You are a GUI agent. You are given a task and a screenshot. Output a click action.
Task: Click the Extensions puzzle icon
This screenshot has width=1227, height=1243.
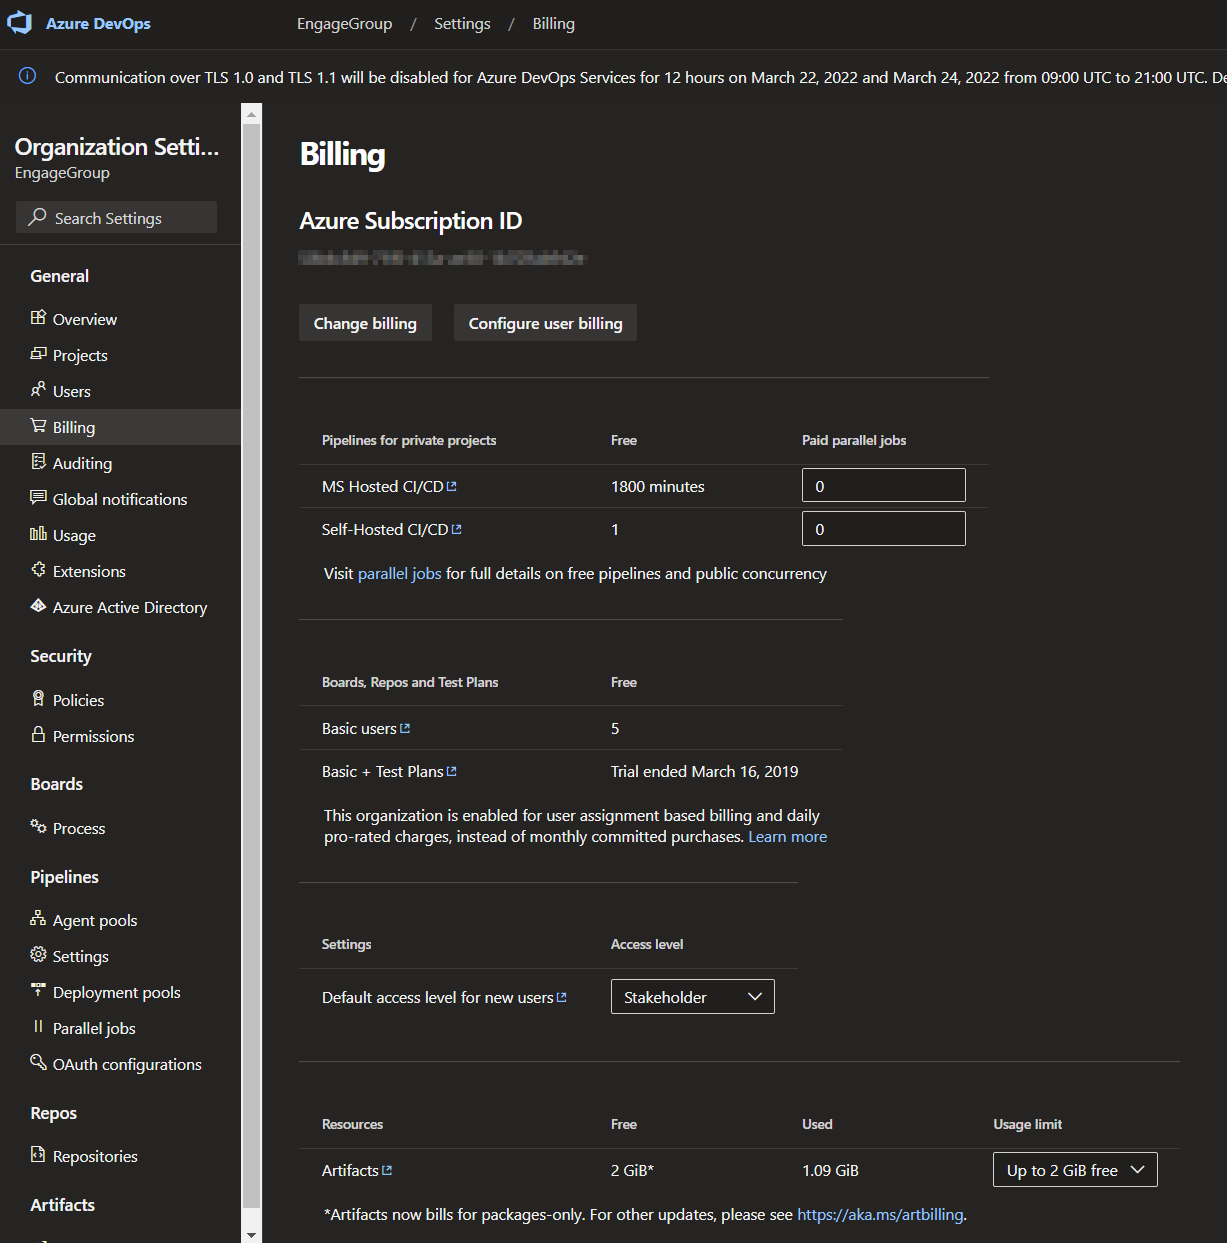pos(38,570)
